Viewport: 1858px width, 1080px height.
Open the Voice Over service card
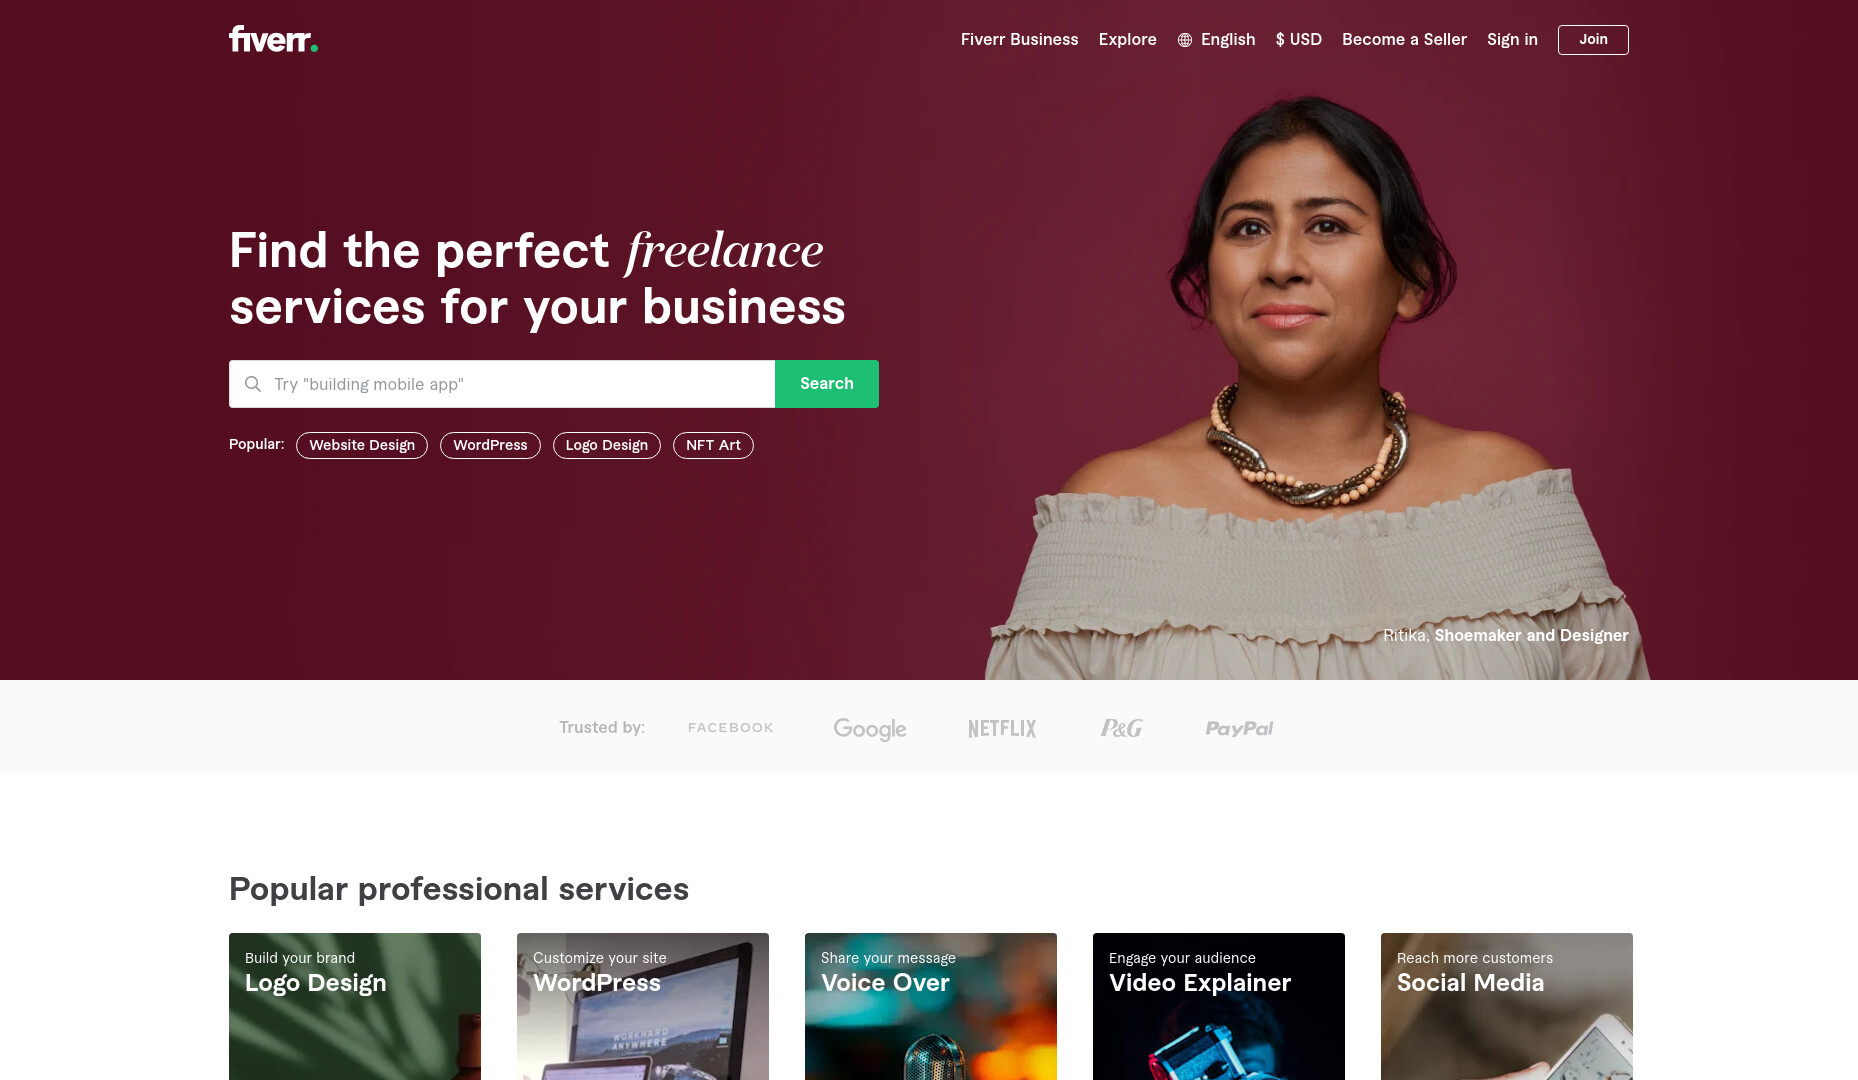931,1006
